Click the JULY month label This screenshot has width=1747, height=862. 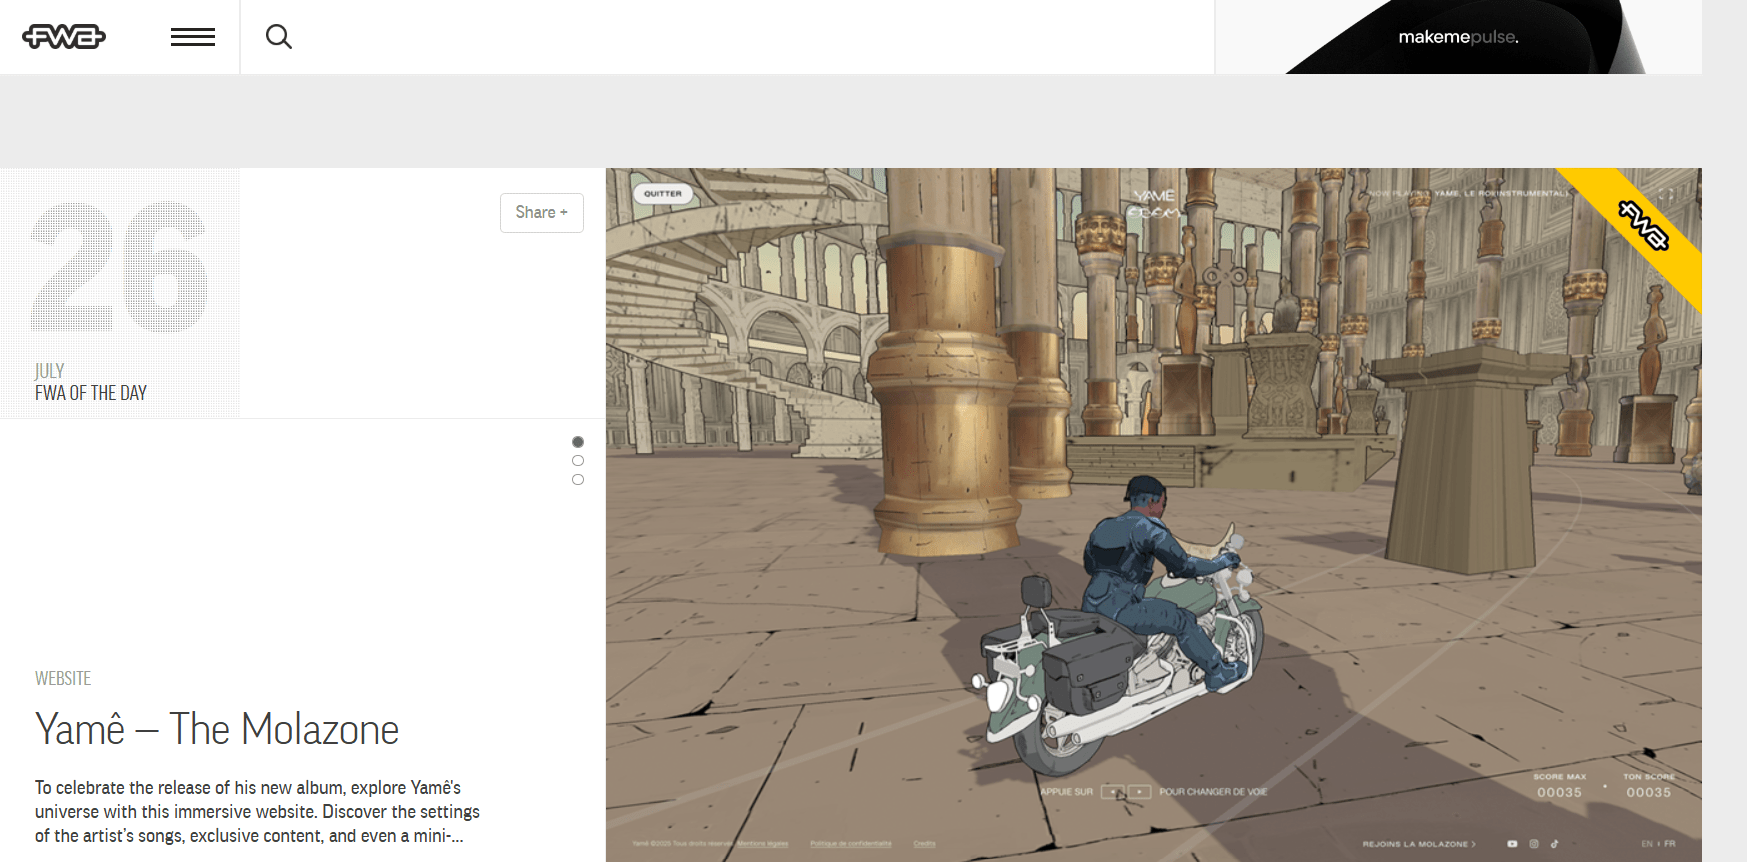pyautogui.click(x=50, y=371)
